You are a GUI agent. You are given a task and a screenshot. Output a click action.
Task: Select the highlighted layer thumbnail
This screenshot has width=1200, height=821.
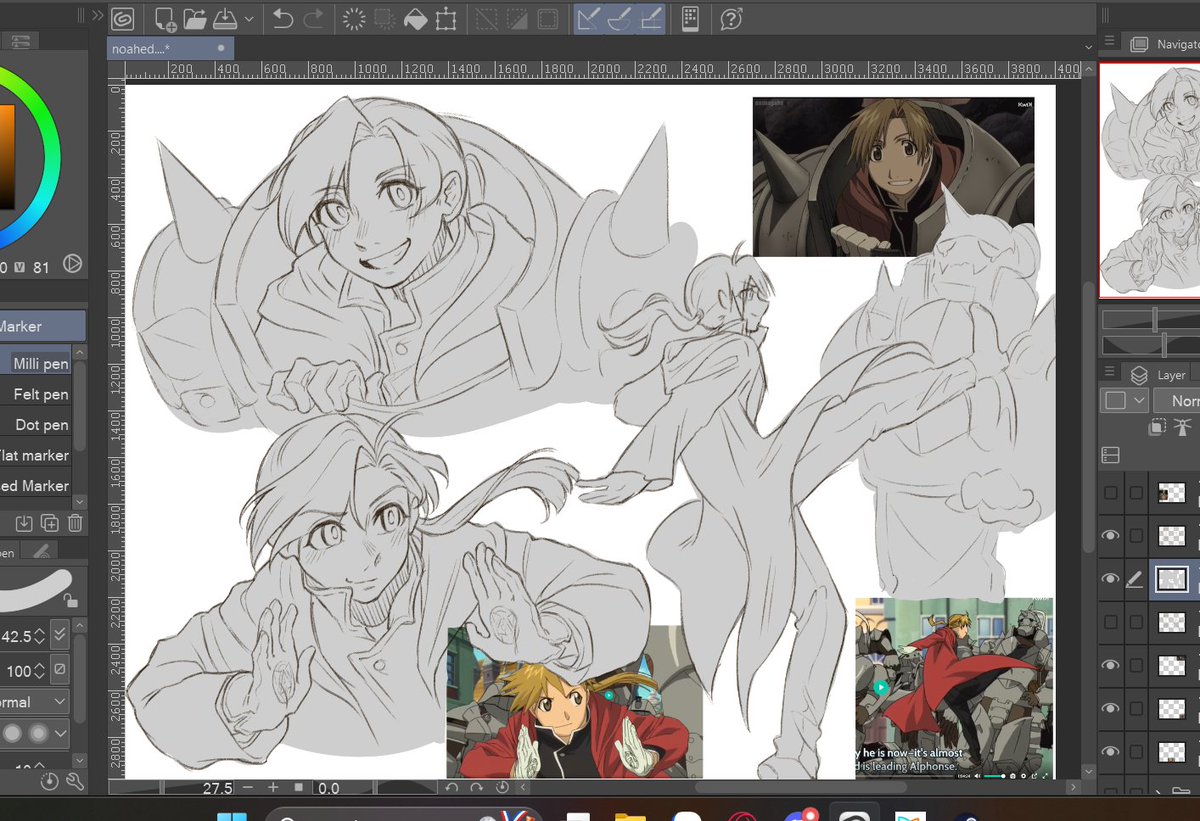[1171, 579]
